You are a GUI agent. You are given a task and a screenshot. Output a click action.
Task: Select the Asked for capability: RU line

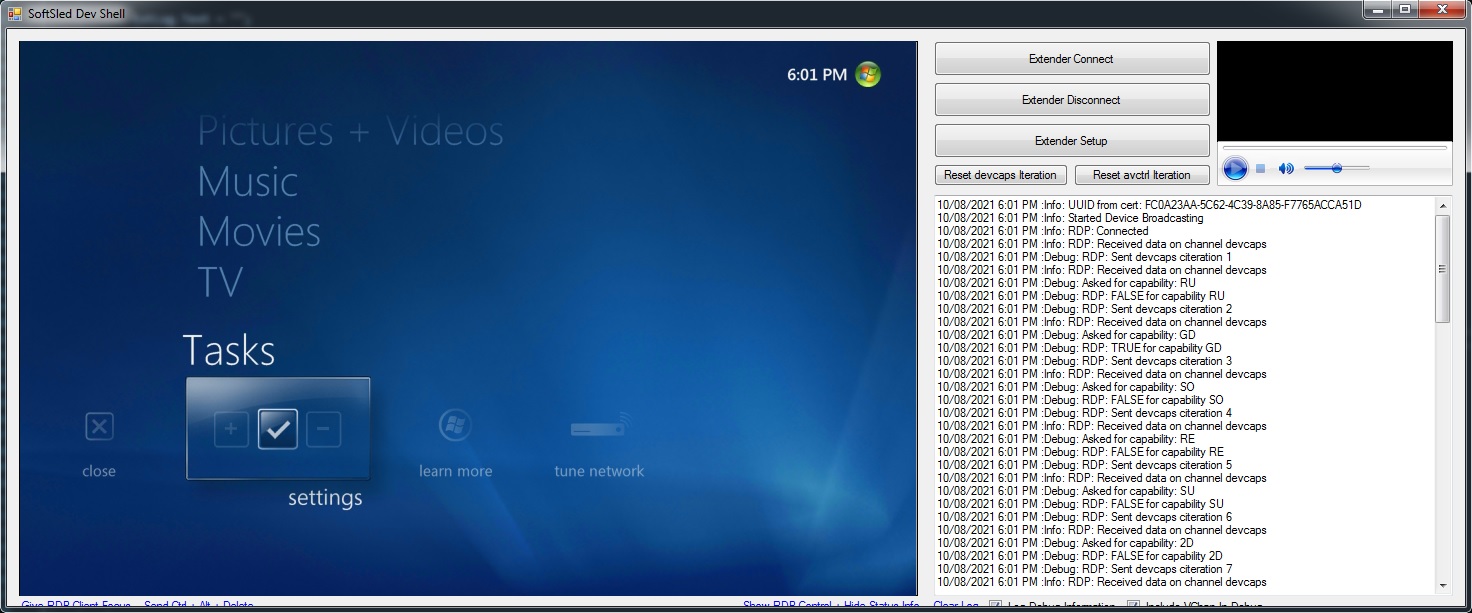coord(1066,283)
